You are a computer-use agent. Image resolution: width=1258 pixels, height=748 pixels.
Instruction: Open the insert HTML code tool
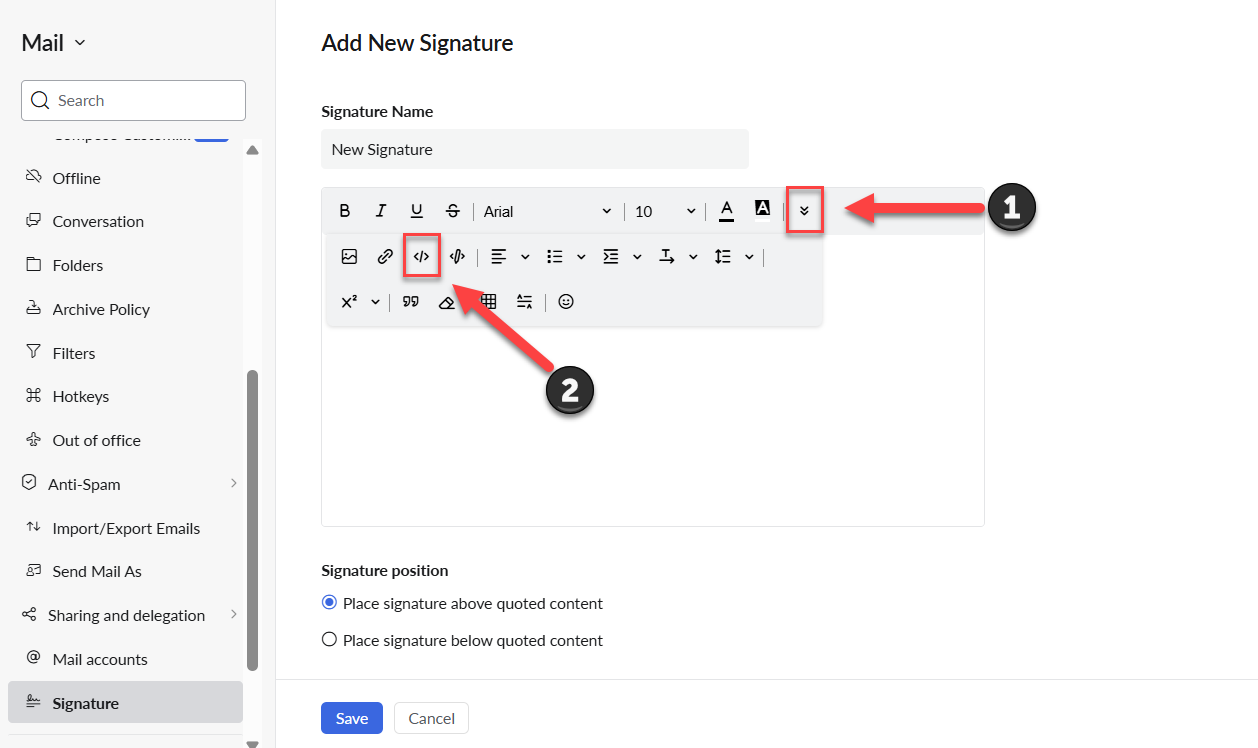(421, 257)
